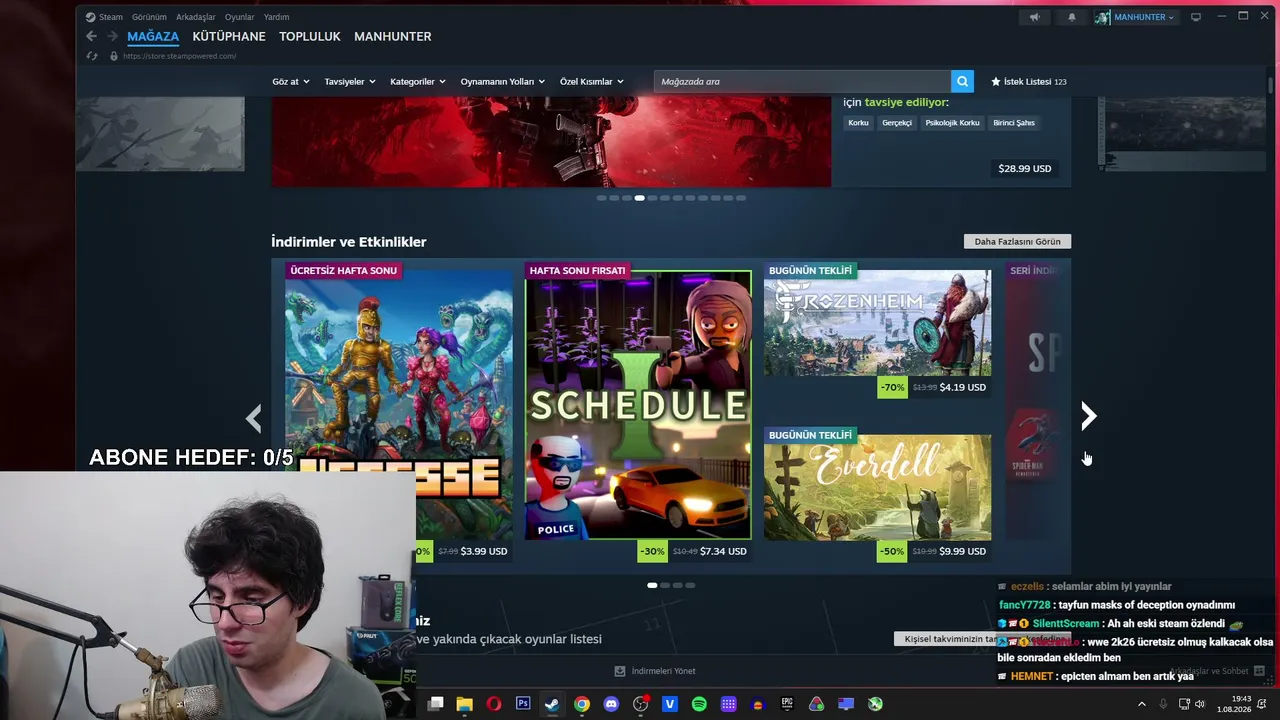
Task: Open the Schedule I weekend deal card
Action: 638,405
